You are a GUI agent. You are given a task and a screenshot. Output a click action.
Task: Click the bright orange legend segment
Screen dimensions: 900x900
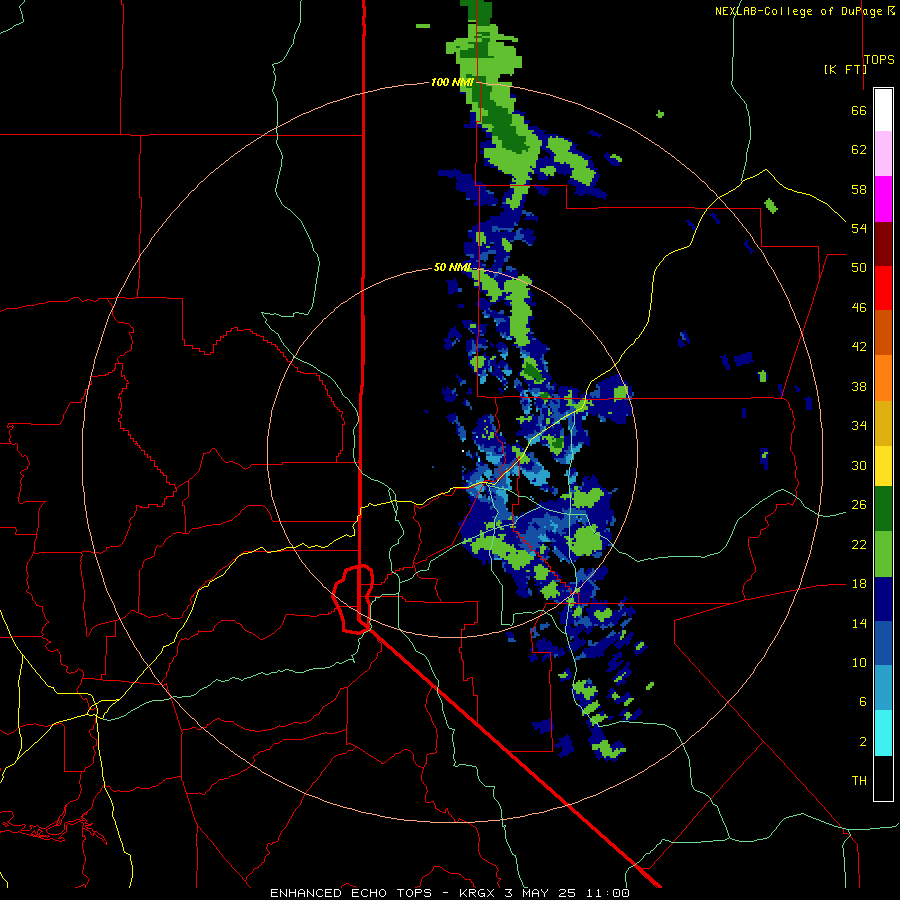(x=883, y=377)
